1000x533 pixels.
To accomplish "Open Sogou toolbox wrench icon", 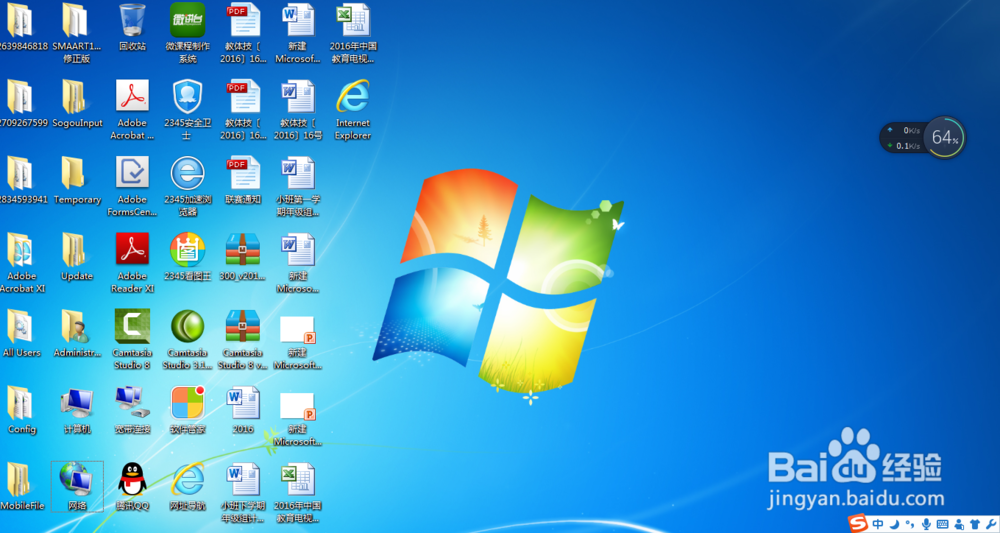I will click(991, 524).
